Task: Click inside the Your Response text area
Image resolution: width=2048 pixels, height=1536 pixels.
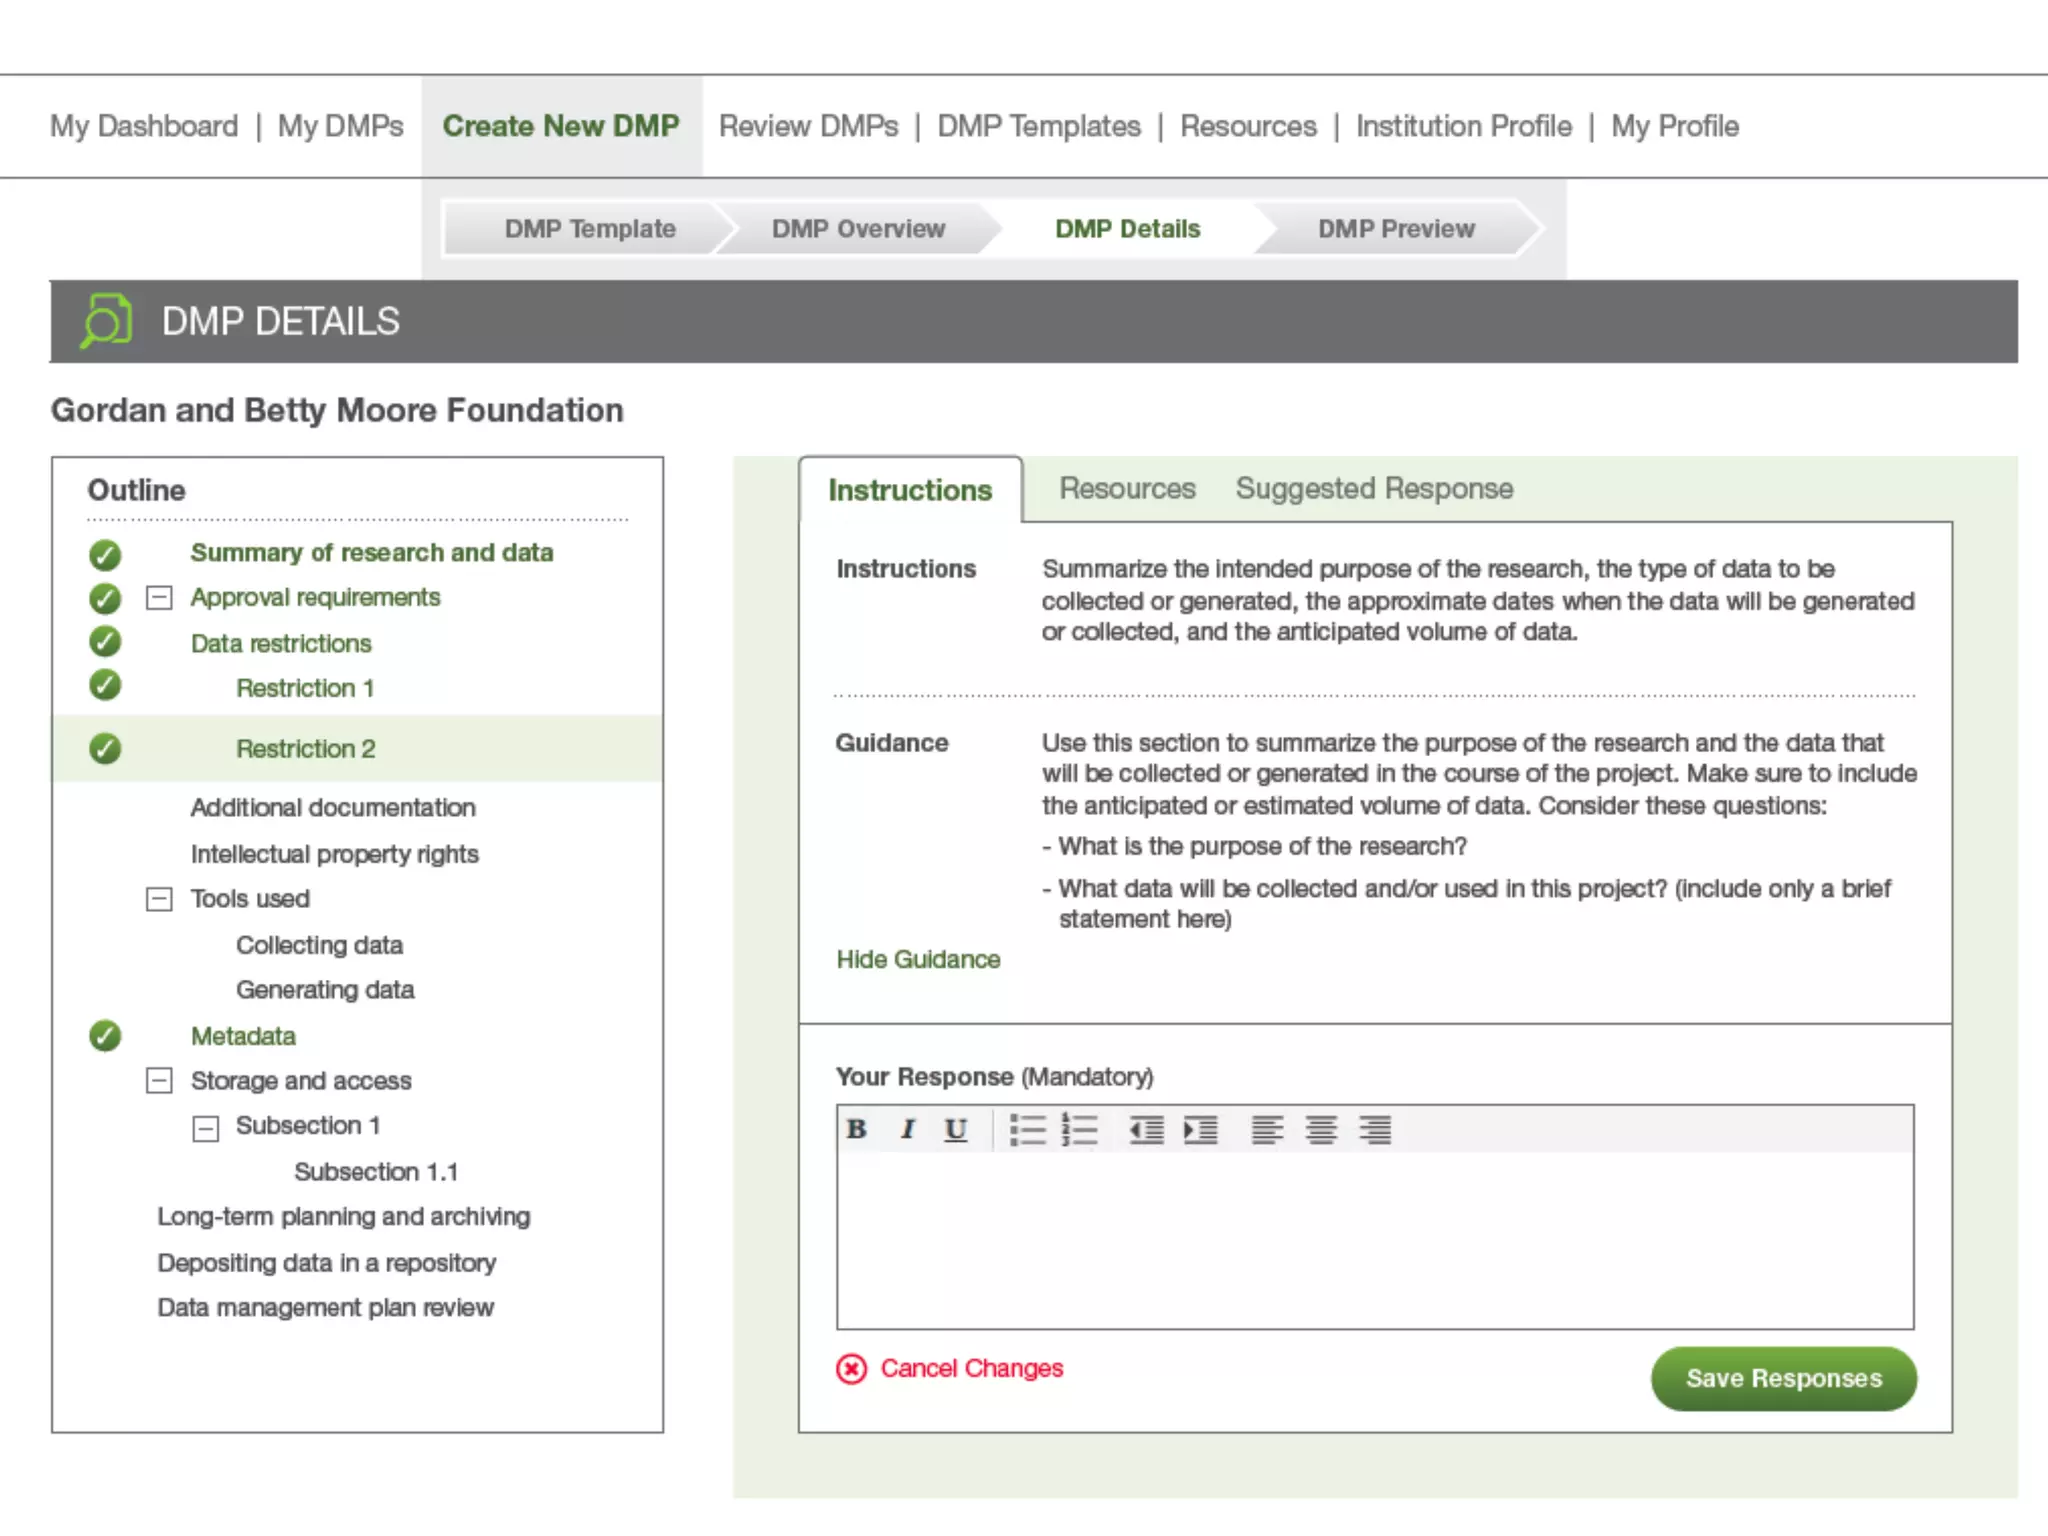Action: click(x=1375, y=1240)
